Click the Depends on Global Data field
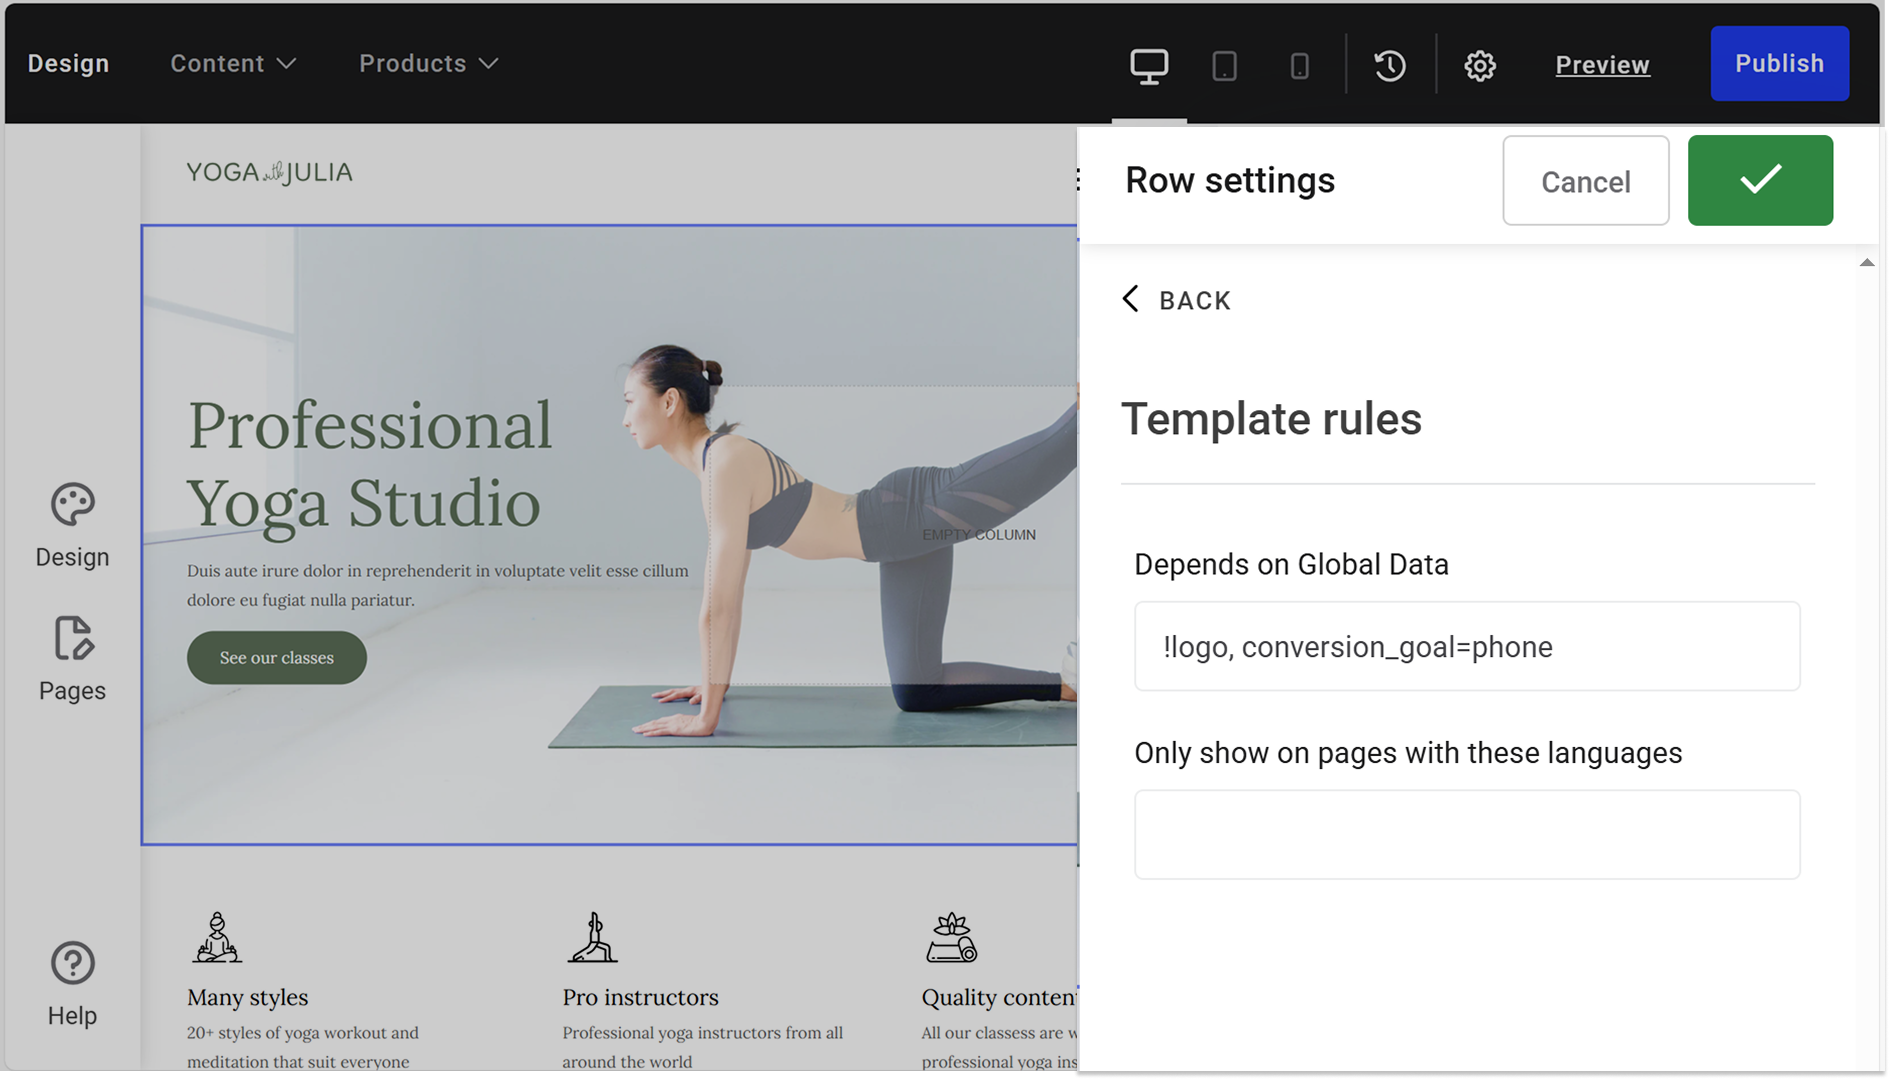The image size is (1889, 1079). click(x=1466, y=646)
